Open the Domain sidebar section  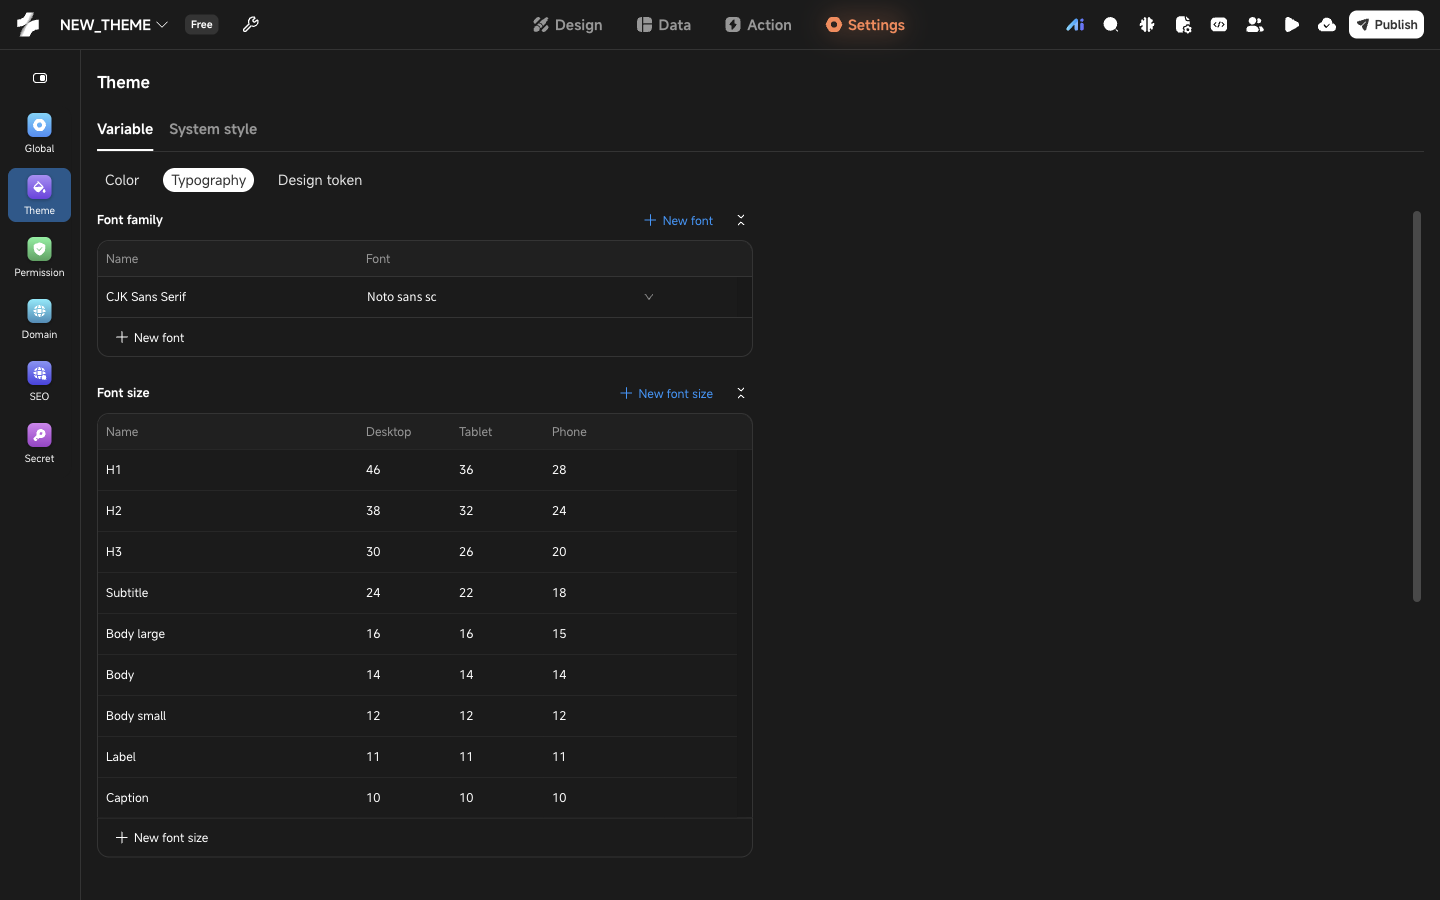tap(39, 319)
